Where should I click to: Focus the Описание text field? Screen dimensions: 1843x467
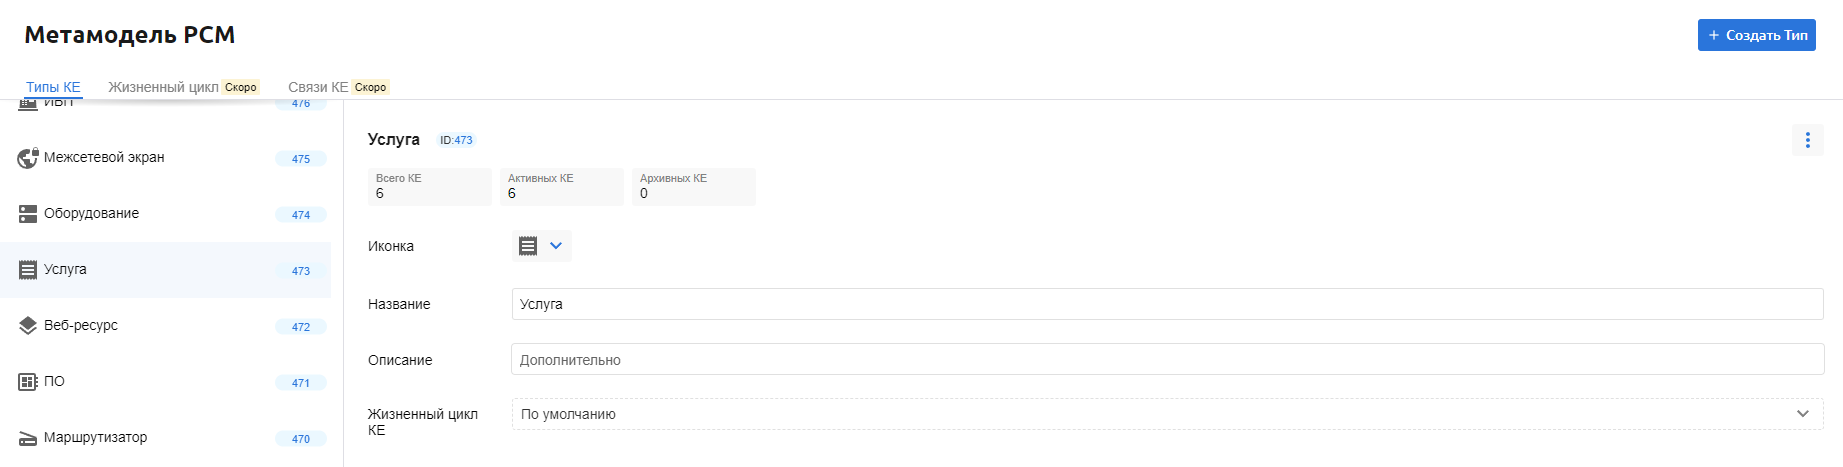point(1166,360)
